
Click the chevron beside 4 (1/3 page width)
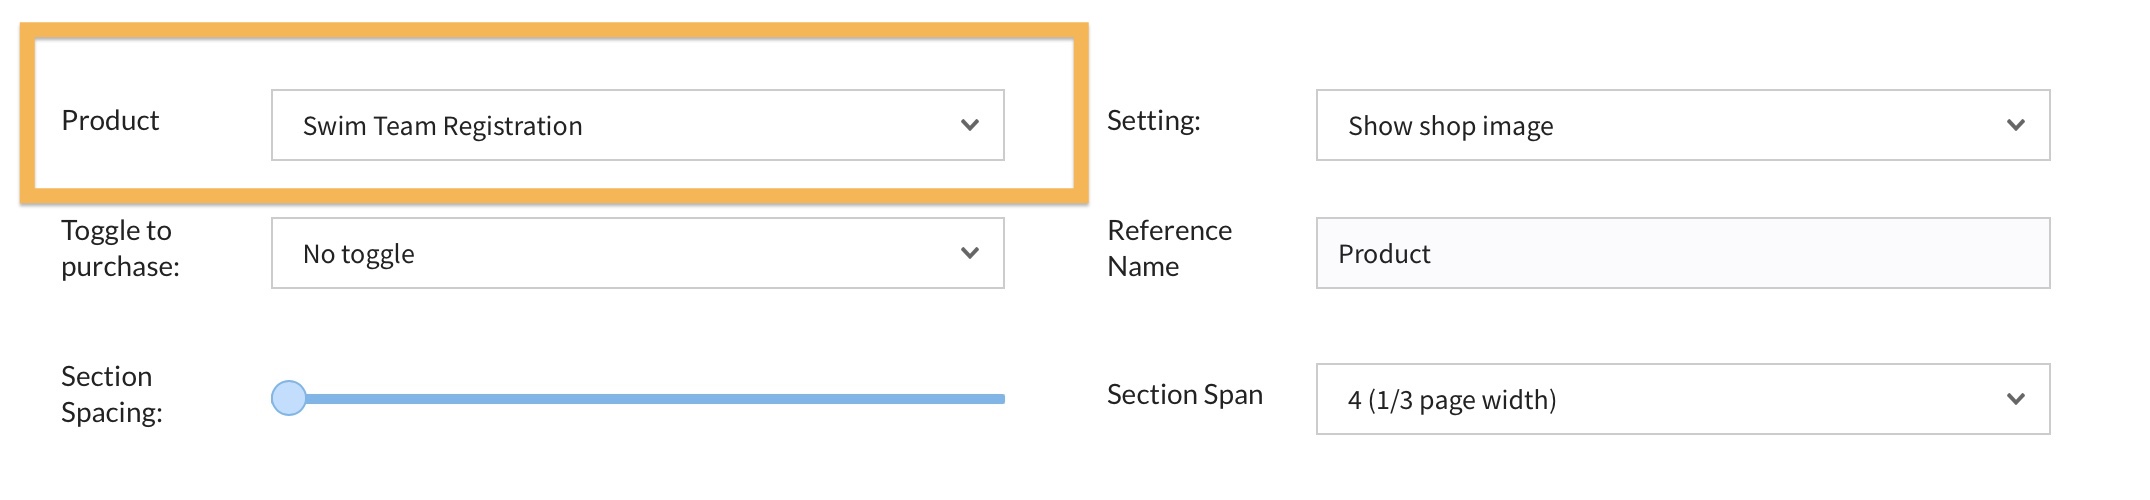2015,399
